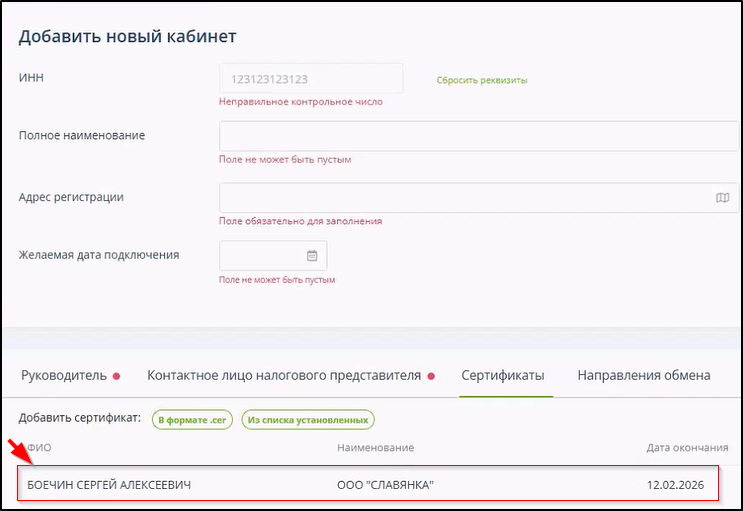Click red error dot beside Руководитель tab
Screen dimensions: 743x511
pyautogui.click(x=117, y=376)
